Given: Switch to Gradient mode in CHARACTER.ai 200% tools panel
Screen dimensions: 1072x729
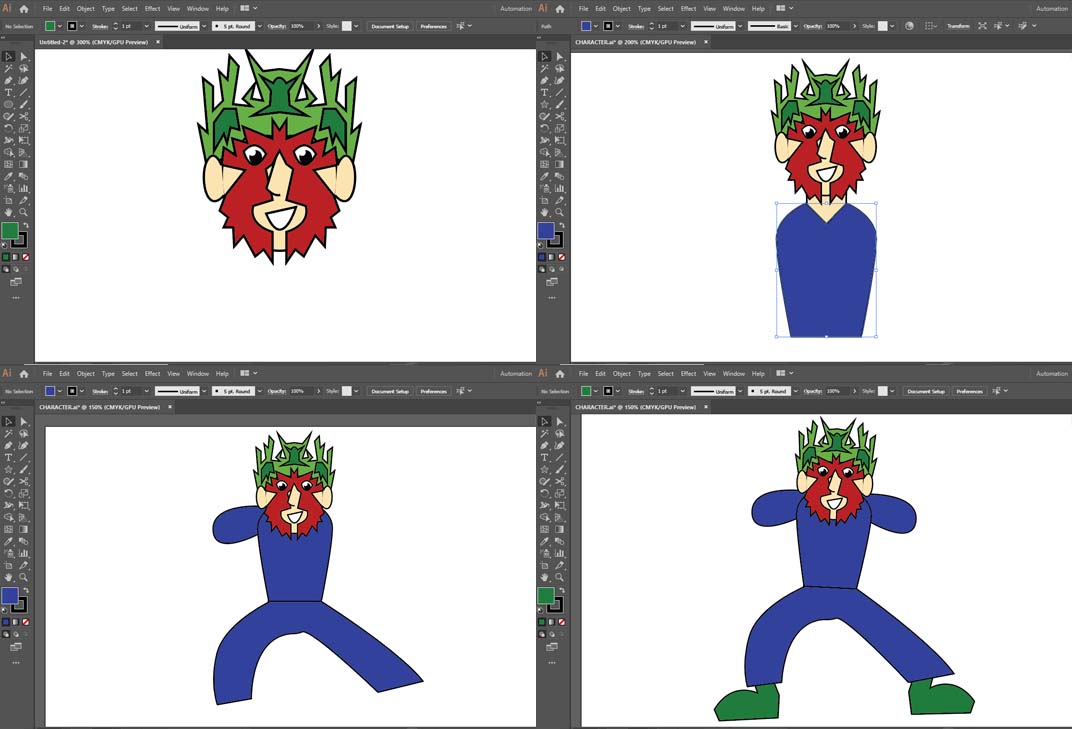Looking at the screenshot, I should click(551, 257).
